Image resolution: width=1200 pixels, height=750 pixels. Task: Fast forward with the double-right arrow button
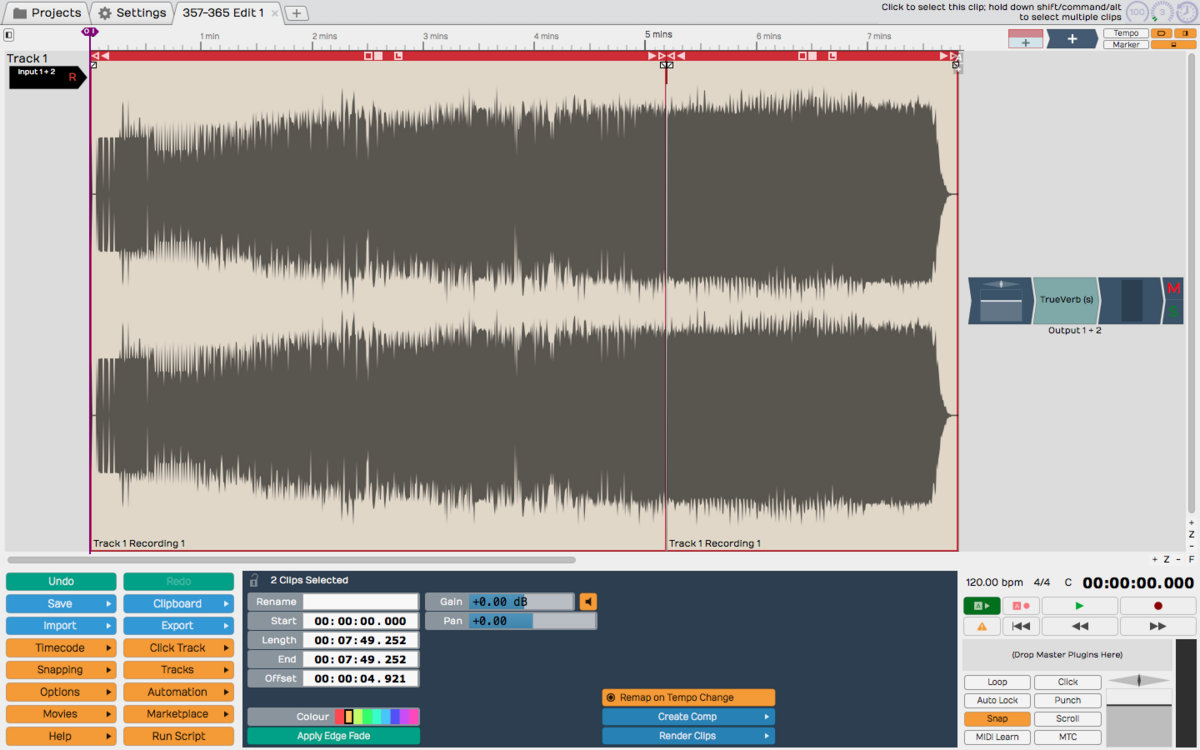pyautogui.click(x=1157, y=626)
